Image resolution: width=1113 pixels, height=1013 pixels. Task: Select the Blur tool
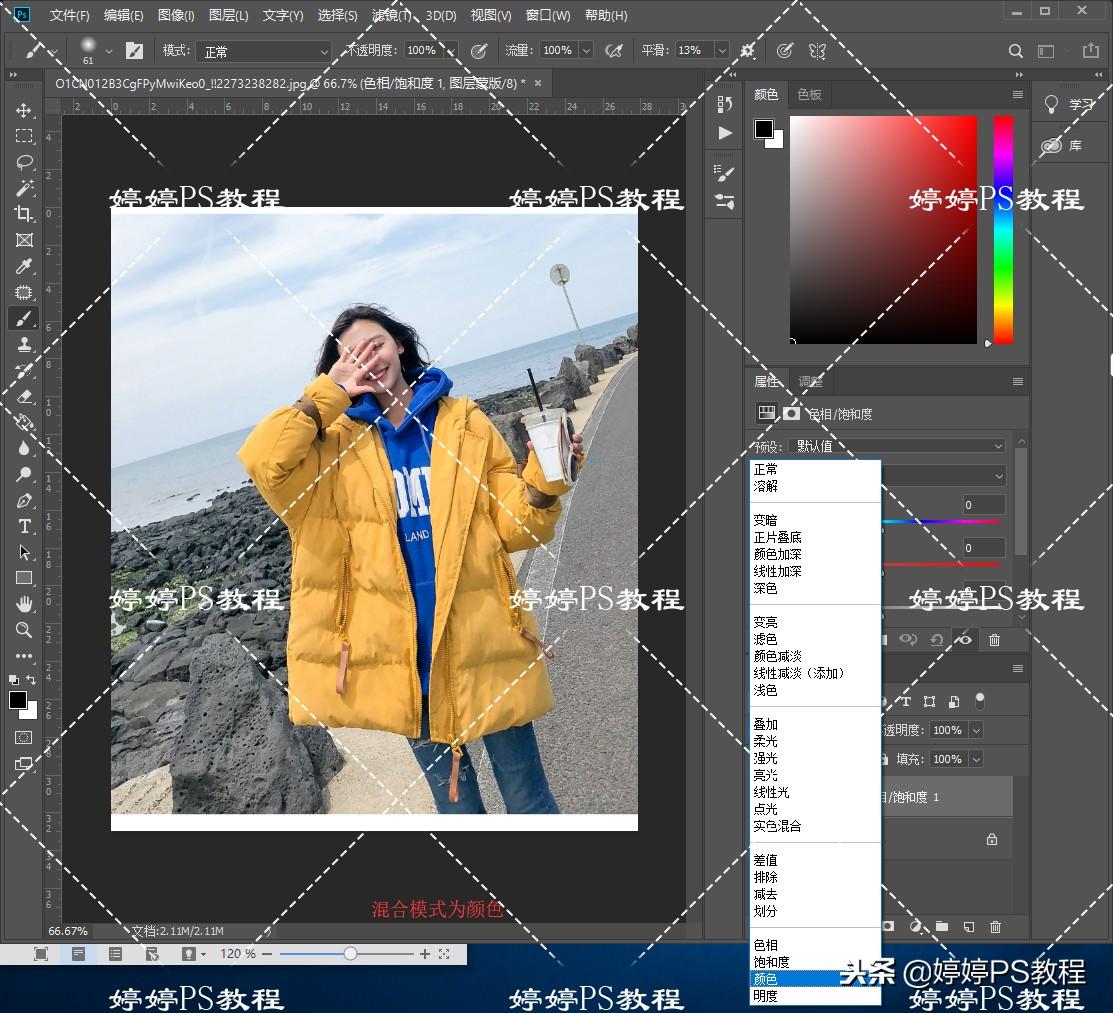[23, 448]
